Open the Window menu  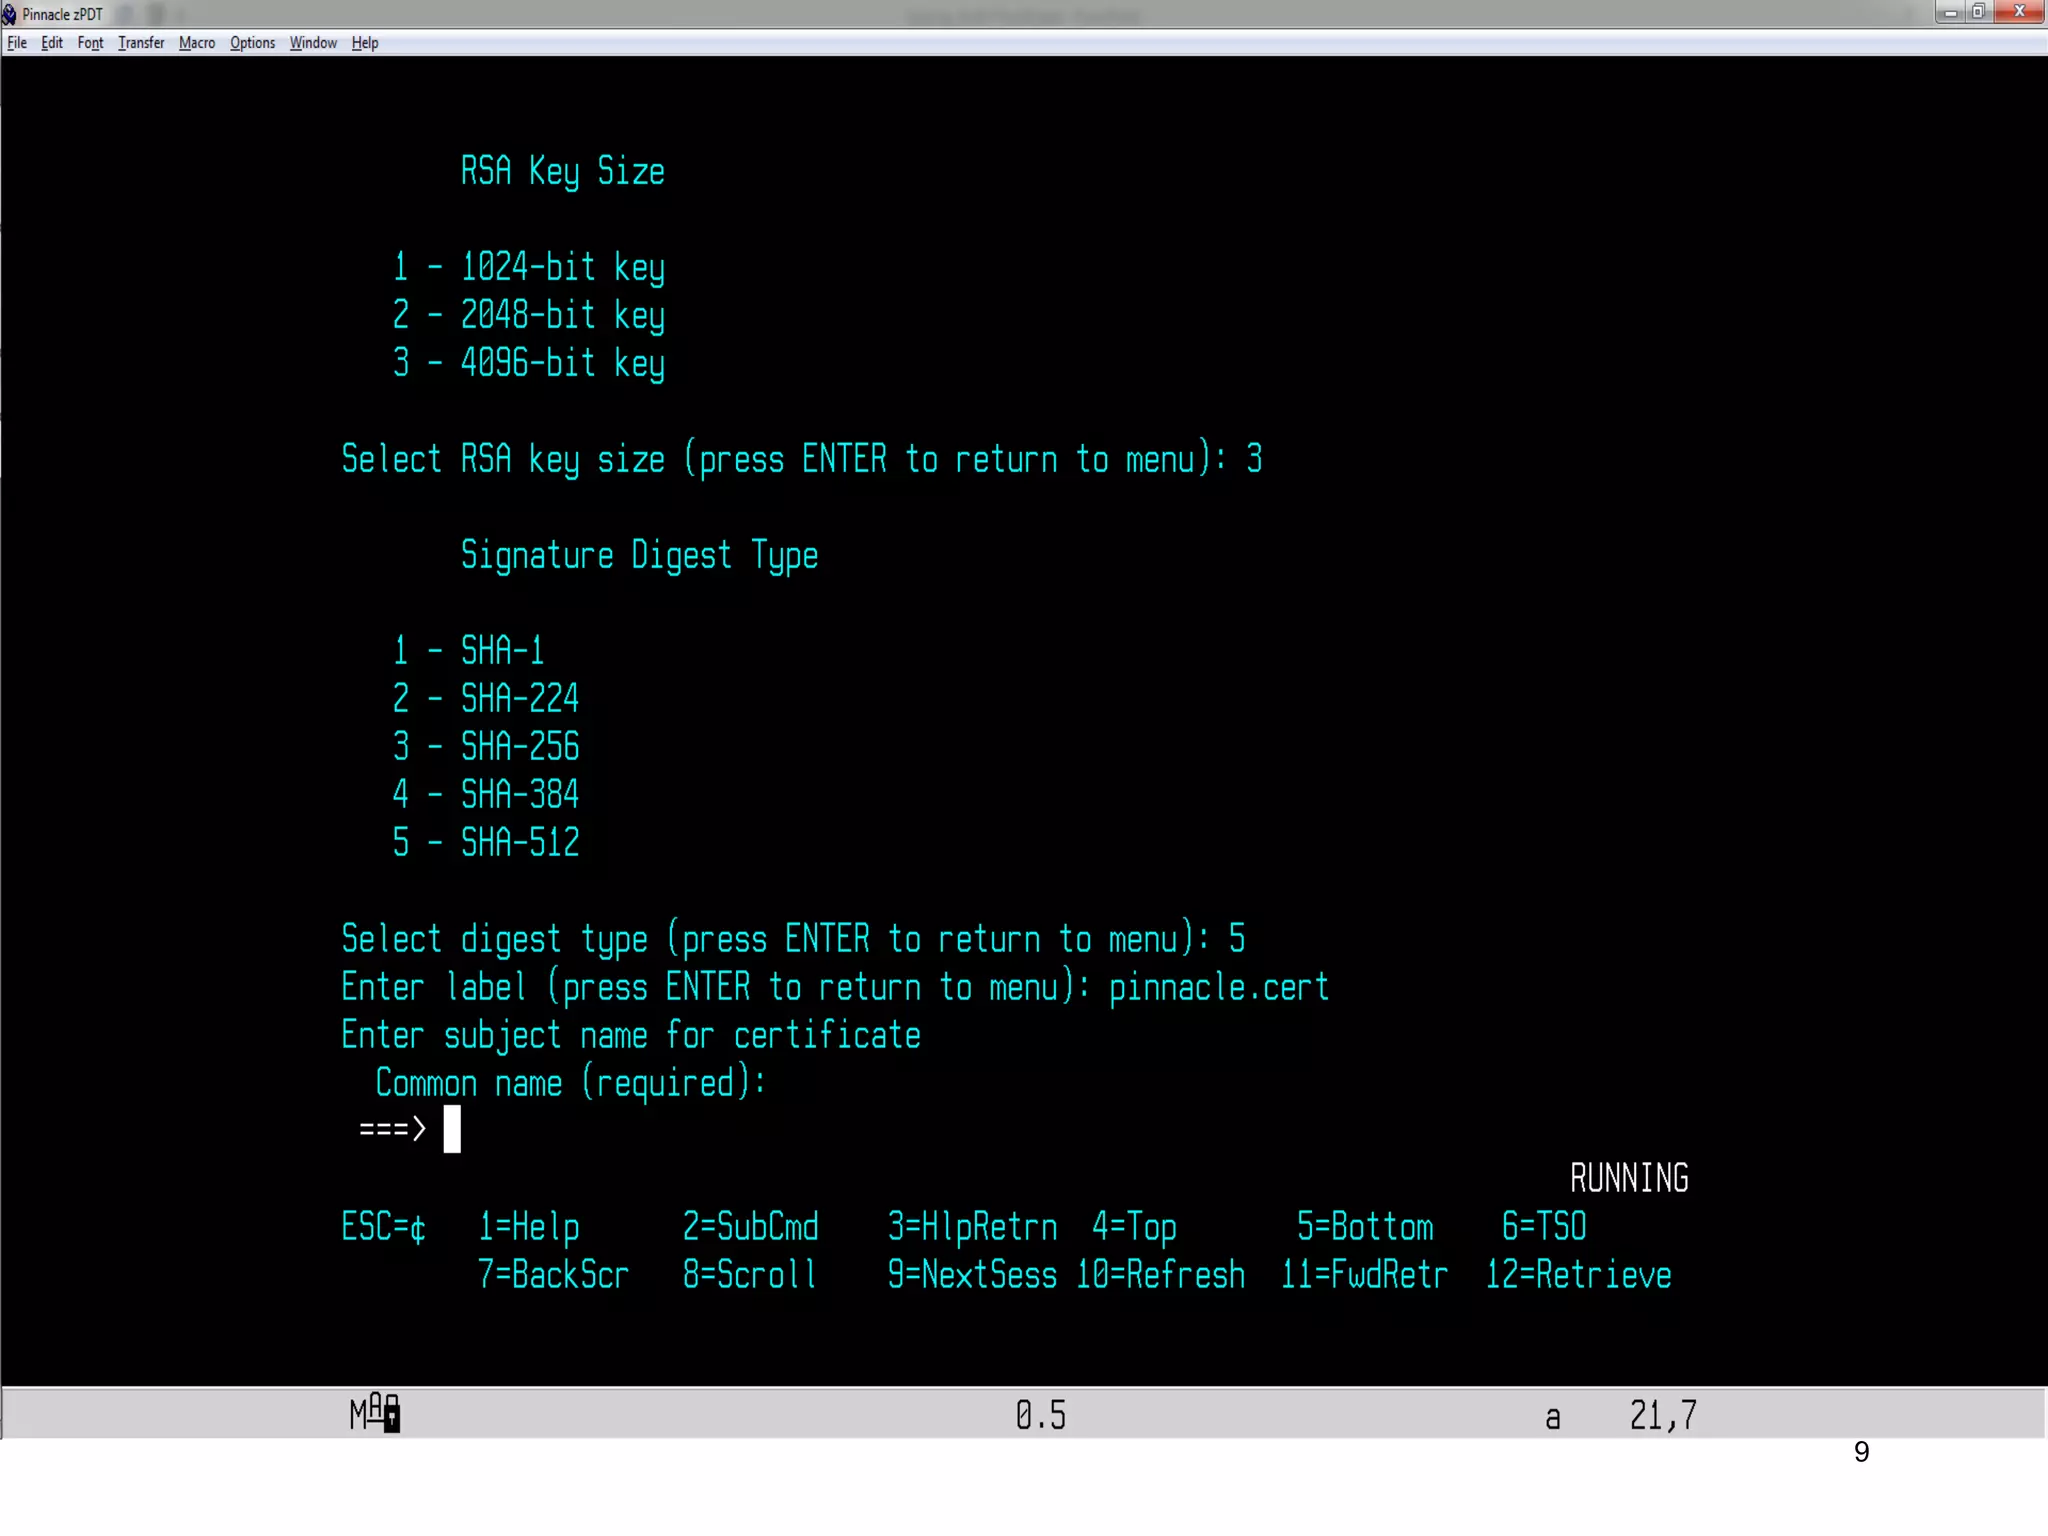pyautogui.click(x=313, y=43)
